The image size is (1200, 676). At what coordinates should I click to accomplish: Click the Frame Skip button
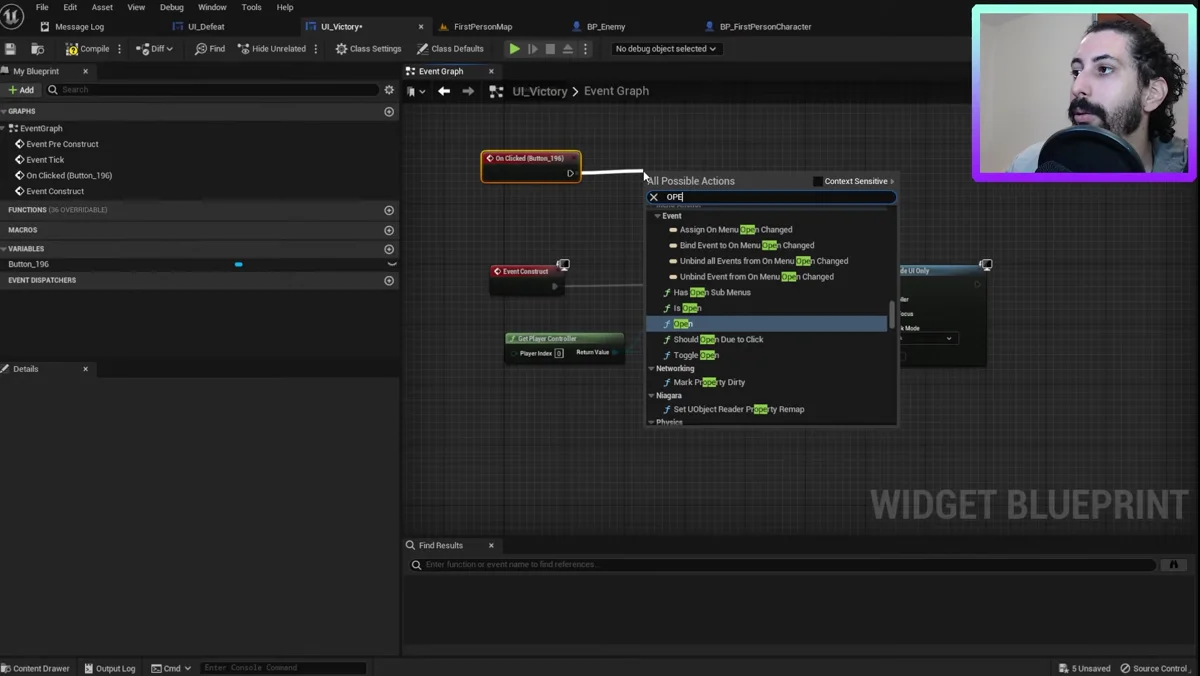[x=532, y=48]
